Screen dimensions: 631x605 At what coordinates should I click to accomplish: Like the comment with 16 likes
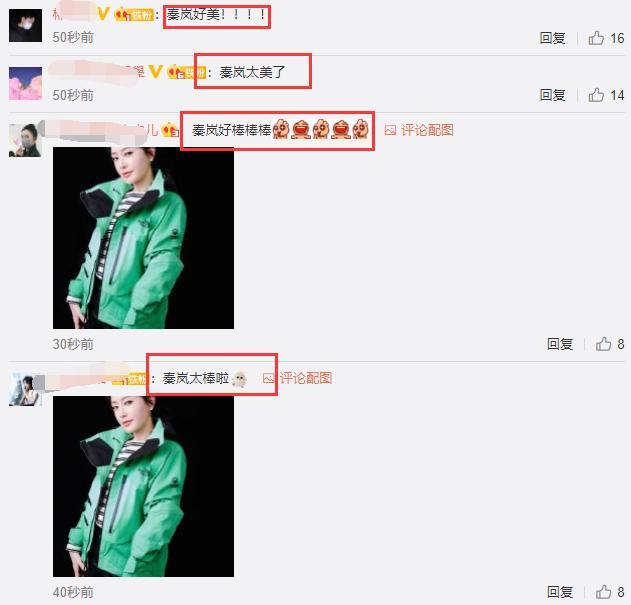[596, 38]
